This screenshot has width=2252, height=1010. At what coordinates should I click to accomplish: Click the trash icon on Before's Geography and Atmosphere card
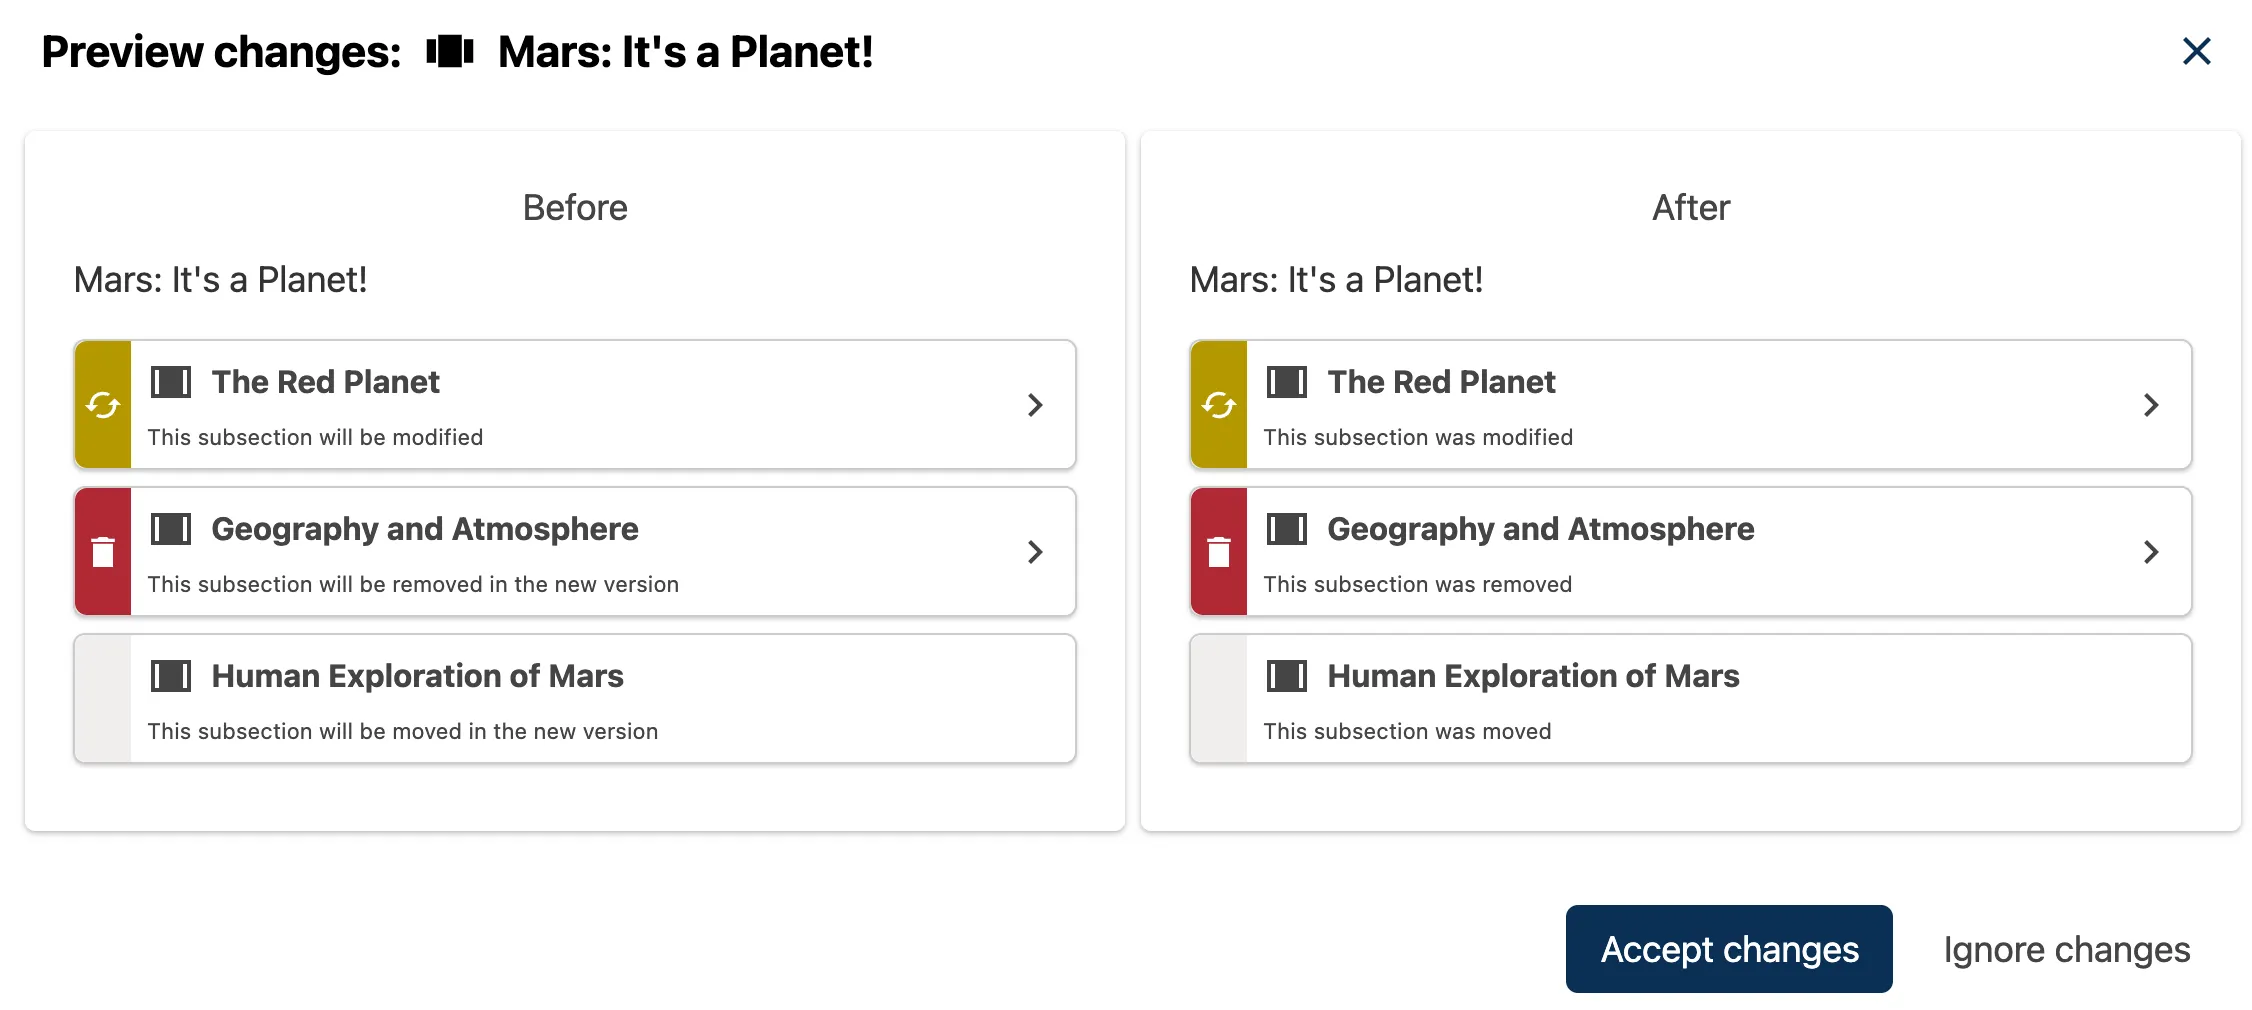click(x=101, y=551)
